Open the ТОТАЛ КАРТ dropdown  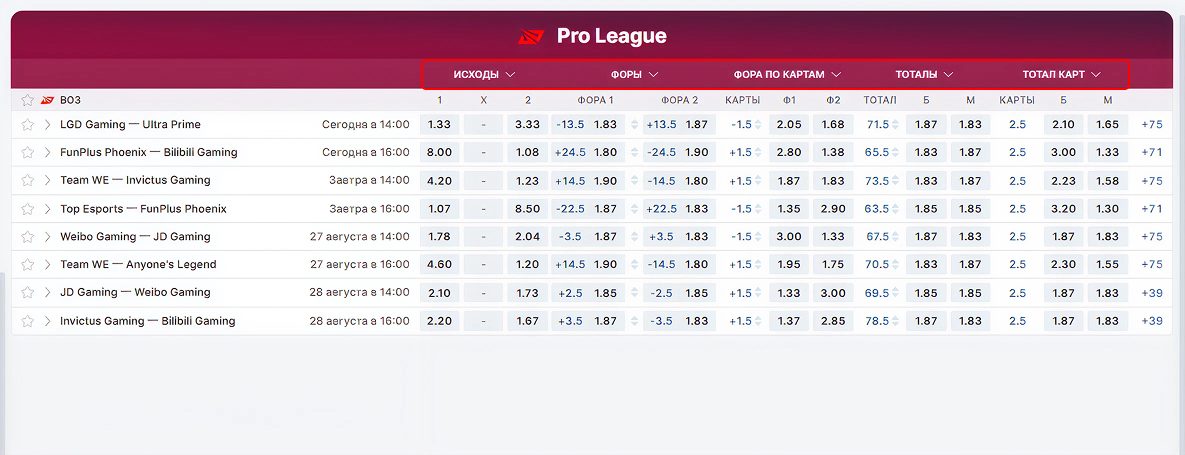coord(1061,75)
